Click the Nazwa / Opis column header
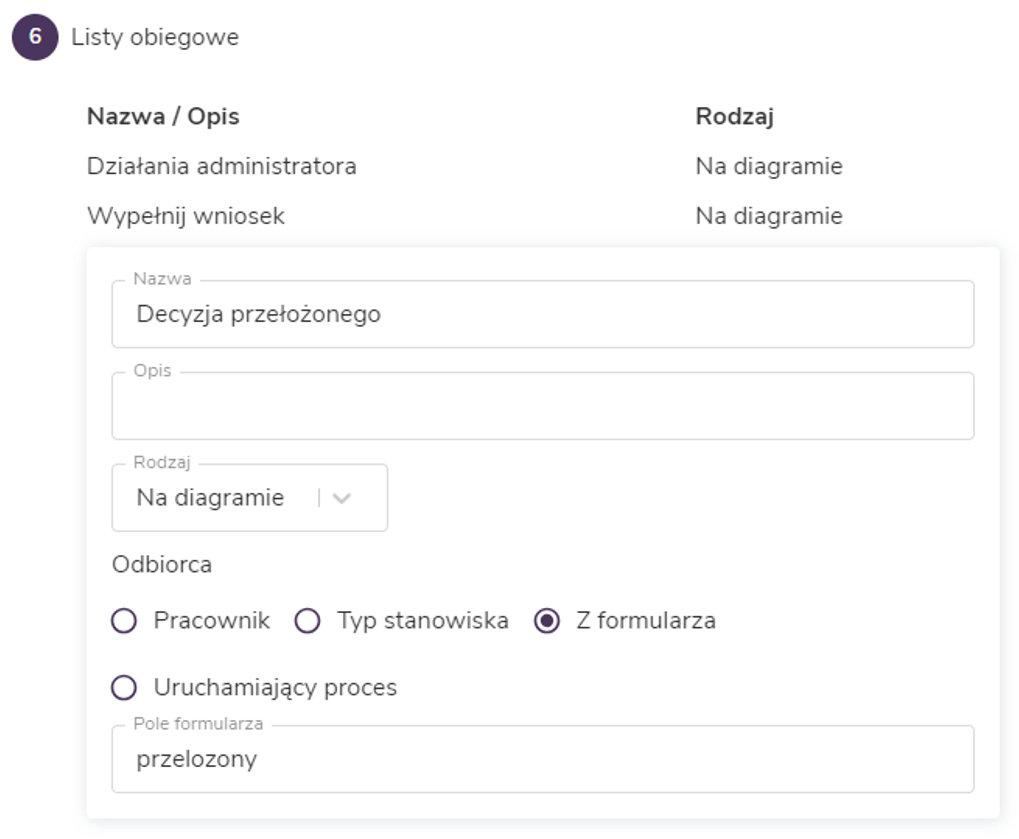 (163, 116)
